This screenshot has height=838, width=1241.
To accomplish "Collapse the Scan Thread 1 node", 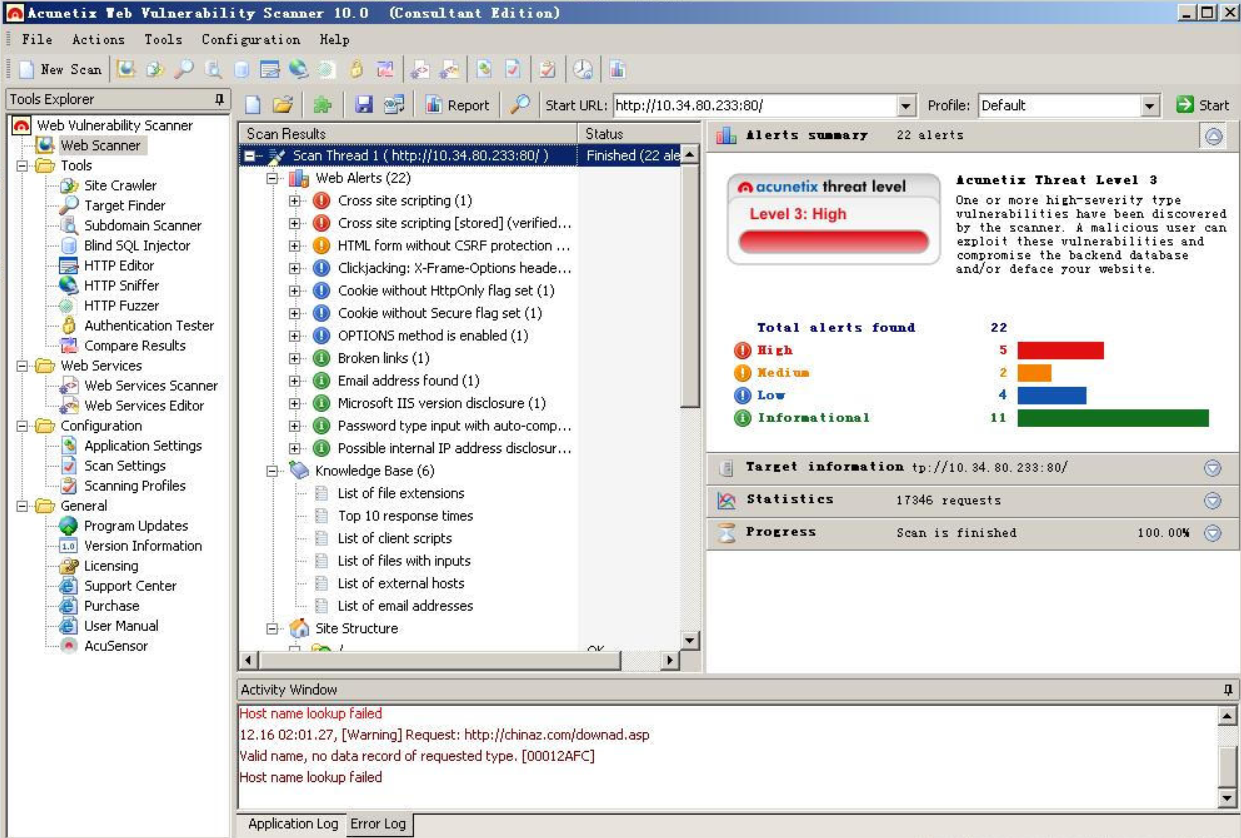I will coord(250,156).
